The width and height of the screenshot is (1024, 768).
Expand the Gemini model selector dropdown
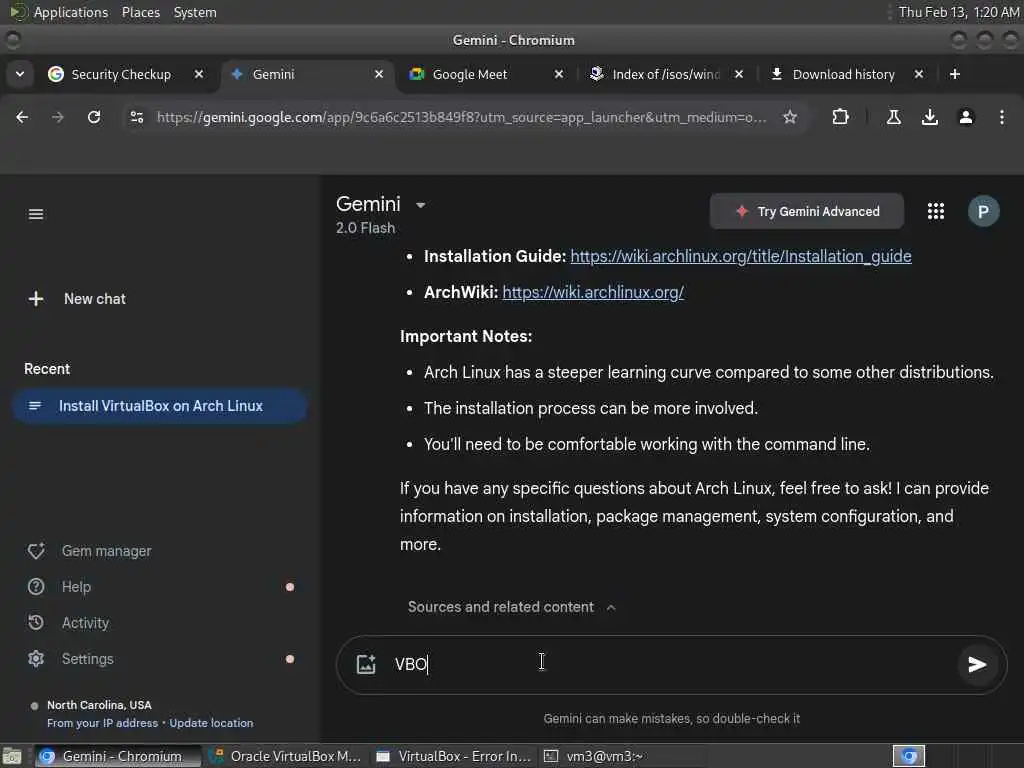(421, 205)
